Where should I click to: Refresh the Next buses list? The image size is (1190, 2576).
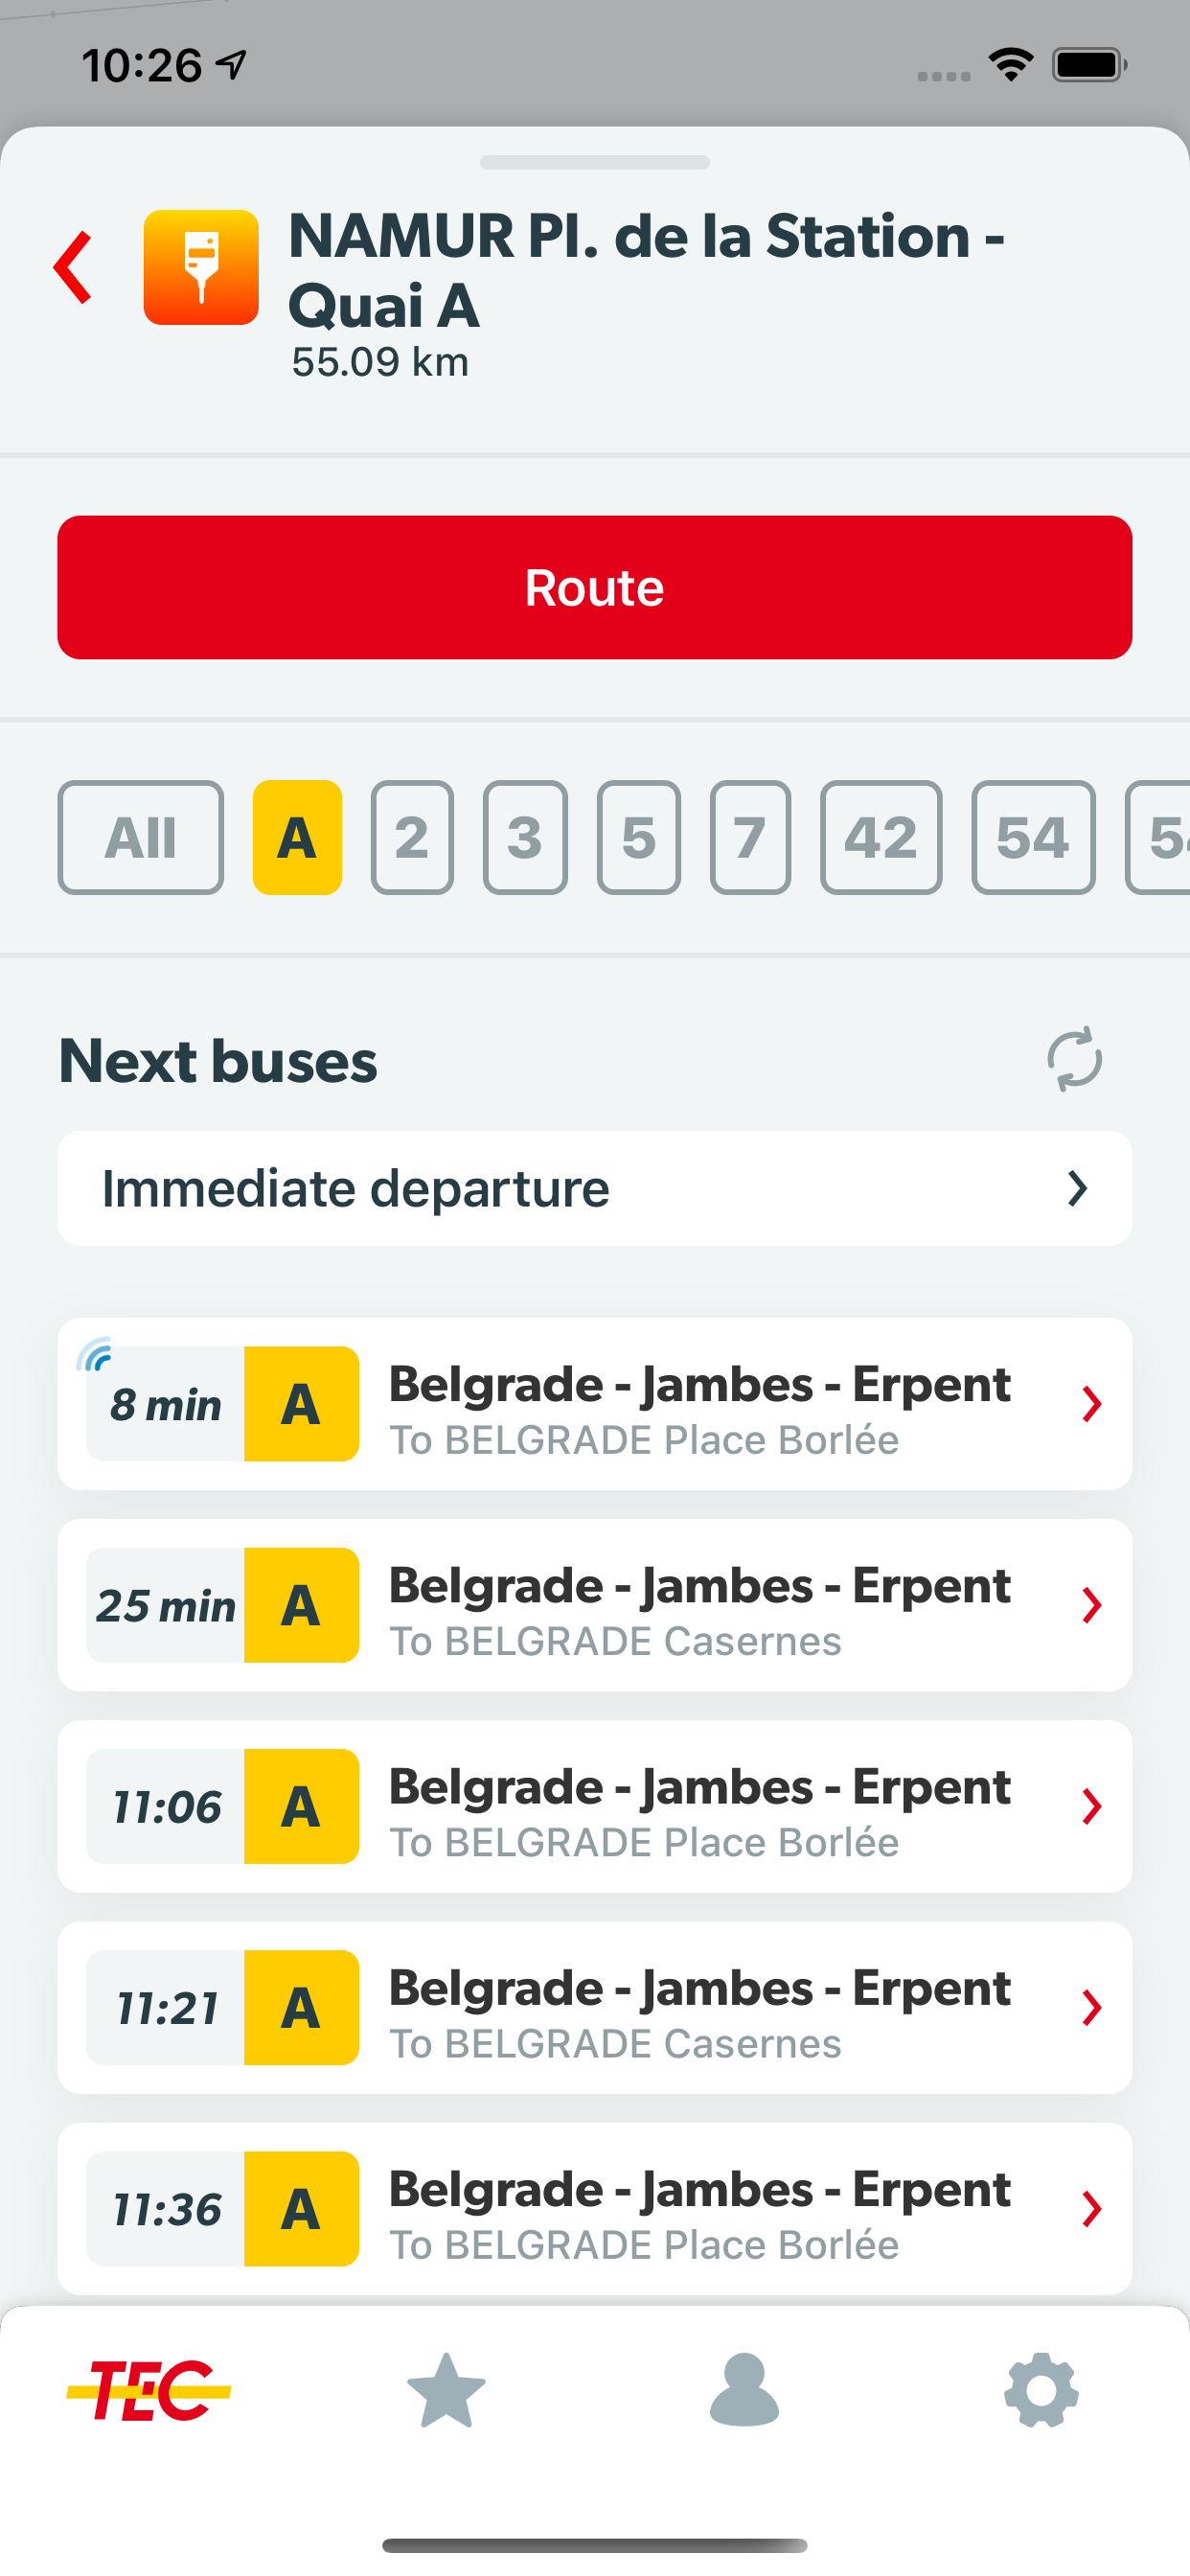coord(1074,1059)
